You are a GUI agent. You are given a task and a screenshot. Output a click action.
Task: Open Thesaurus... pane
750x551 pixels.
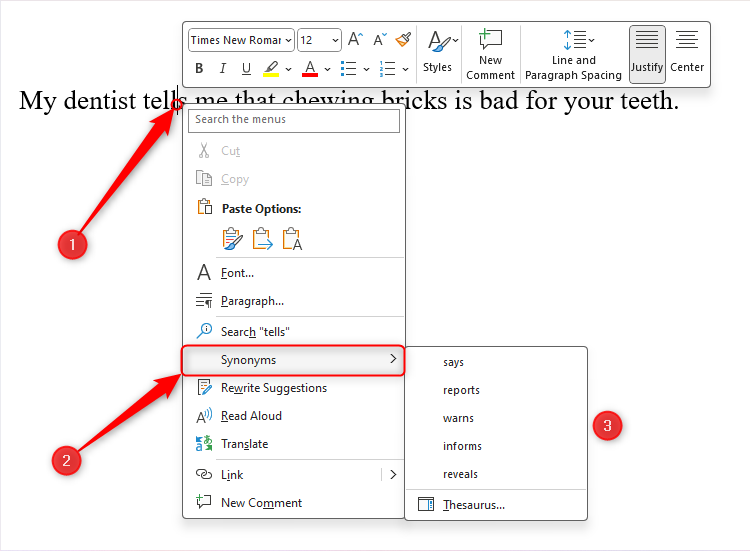click(496, 505)
